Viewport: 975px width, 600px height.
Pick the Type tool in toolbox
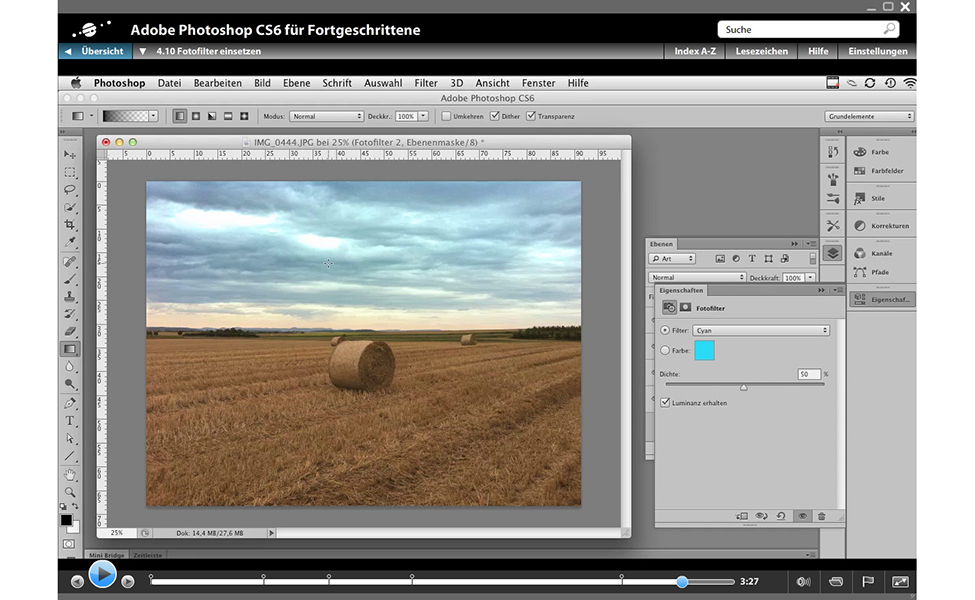[70, 421]
